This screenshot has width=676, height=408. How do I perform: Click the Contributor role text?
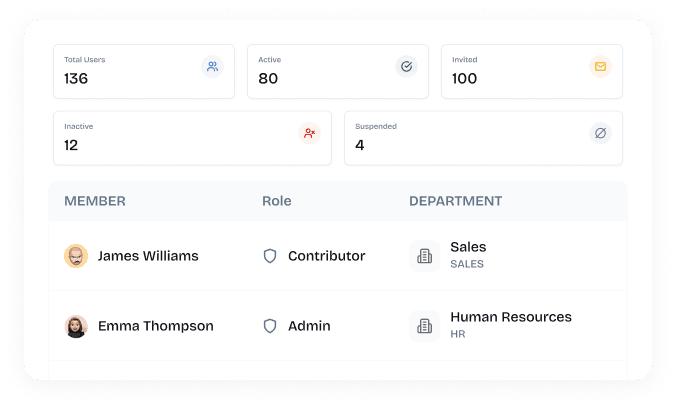coord(327,256)
